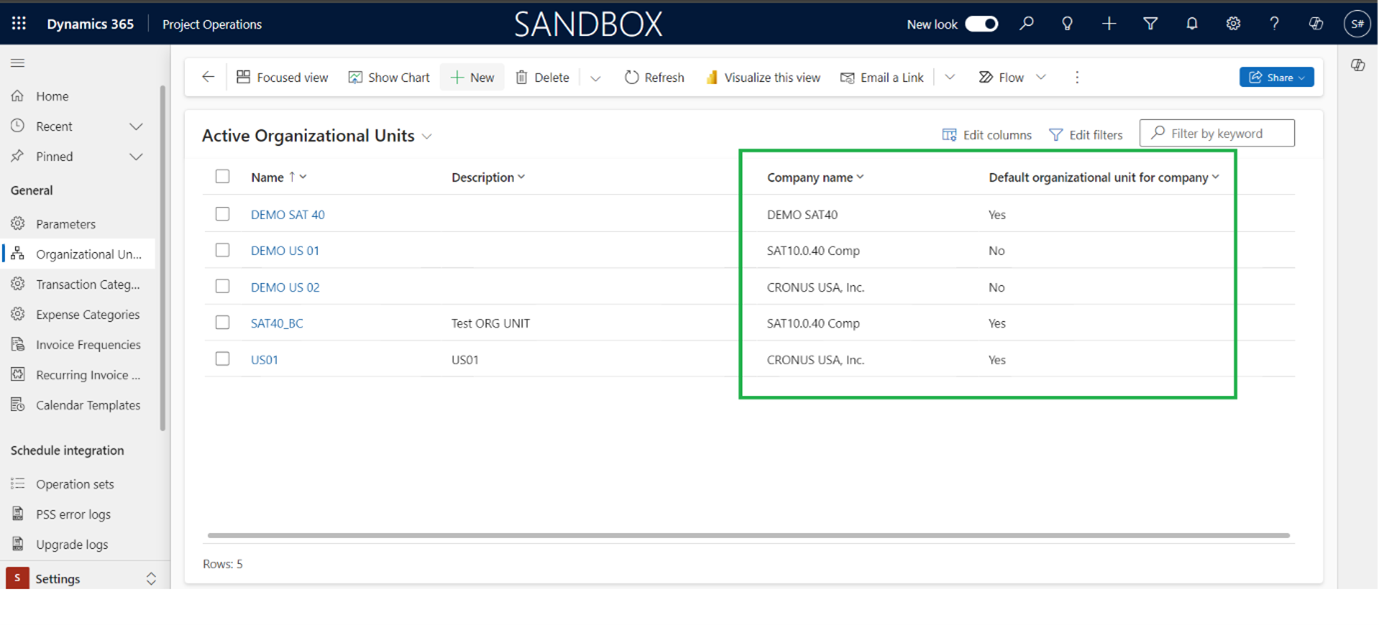This screenshot has width=1379, height=625.
Task: Check the DEMO US 01 row checkbox
Action: click(223, 250)
